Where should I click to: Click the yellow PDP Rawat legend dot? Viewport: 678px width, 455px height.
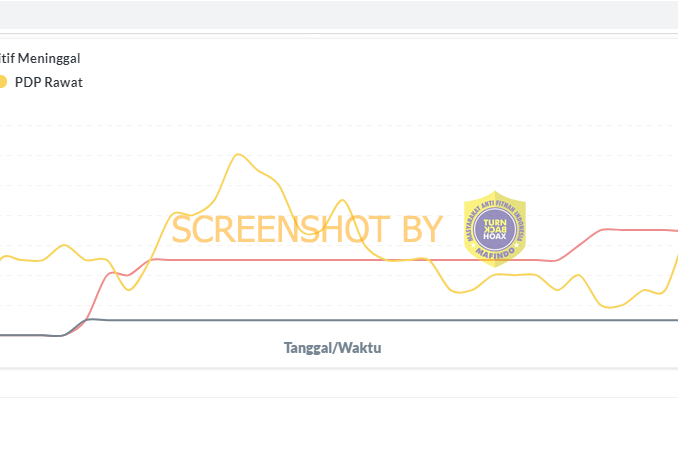[x=3, y=82]
